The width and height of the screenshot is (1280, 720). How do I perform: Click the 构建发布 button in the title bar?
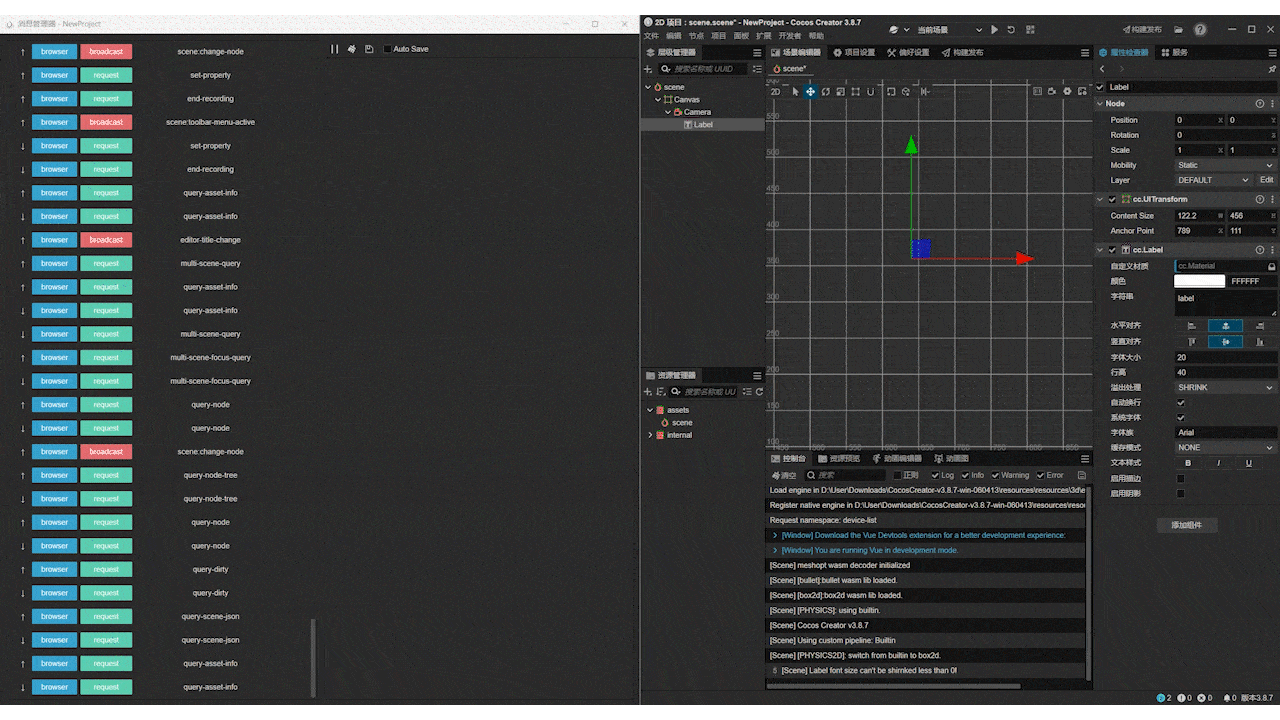[1142, 30]
